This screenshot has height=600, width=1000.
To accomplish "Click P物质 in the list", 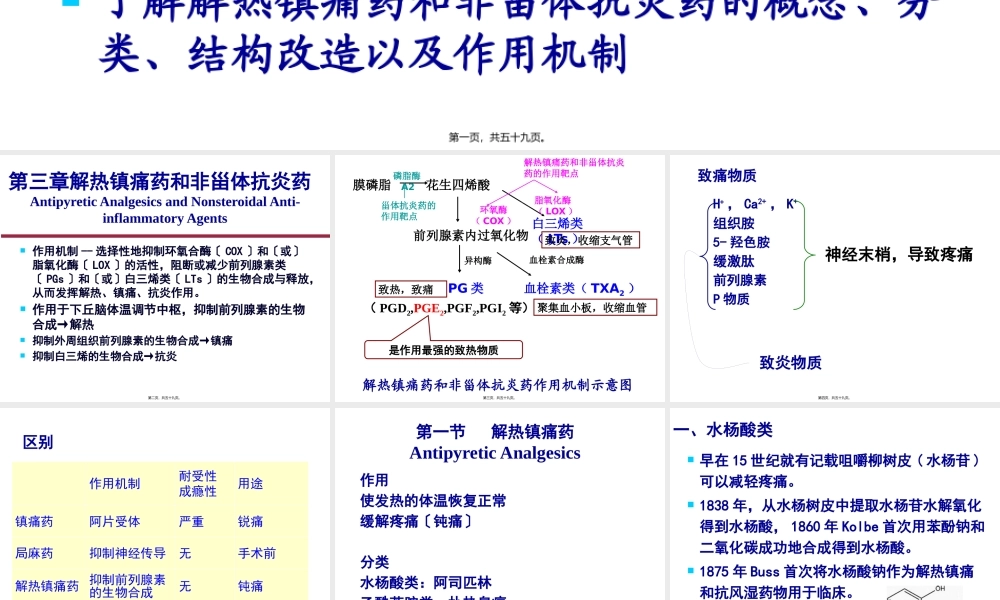I will 731,299.
